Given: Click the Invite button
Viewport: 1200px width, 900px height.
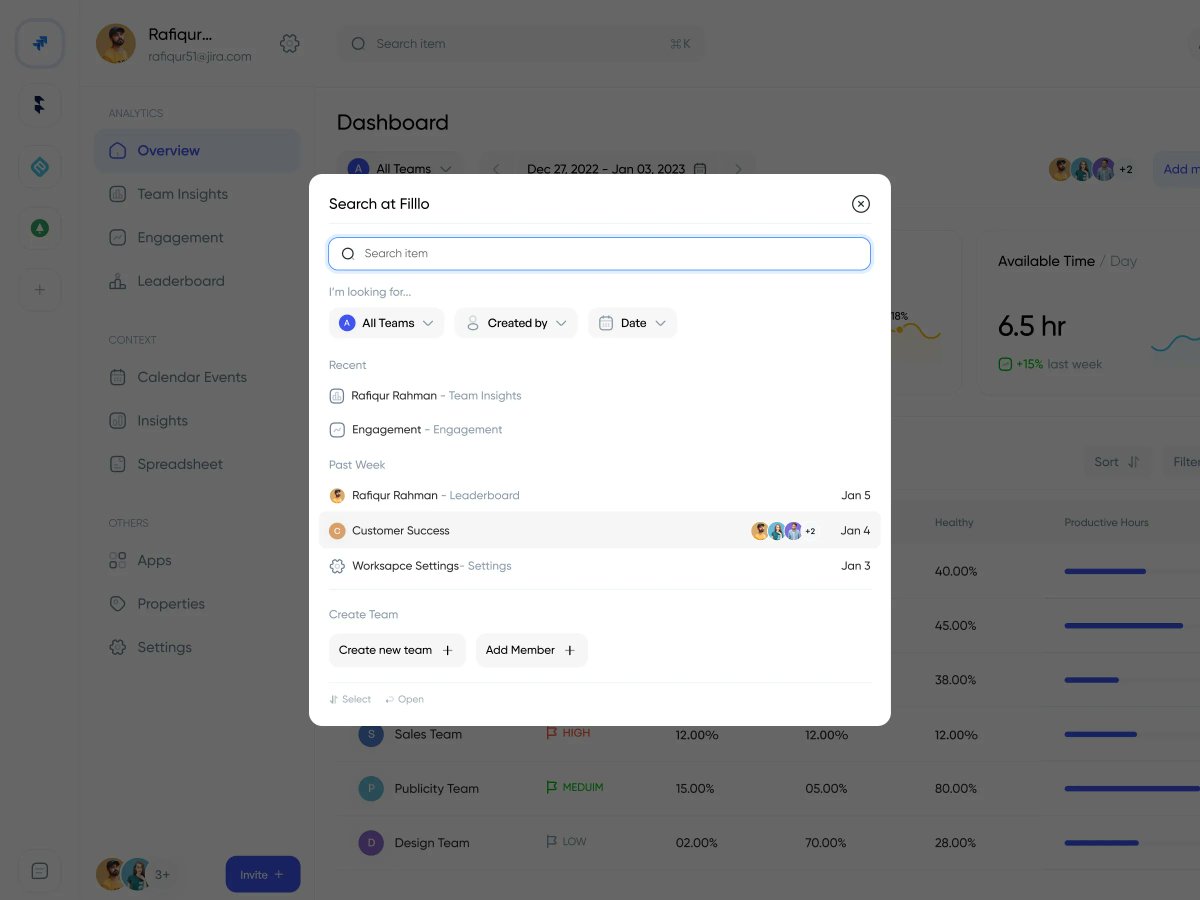Looking at the screenshot, I should click(x=263, y=875).
